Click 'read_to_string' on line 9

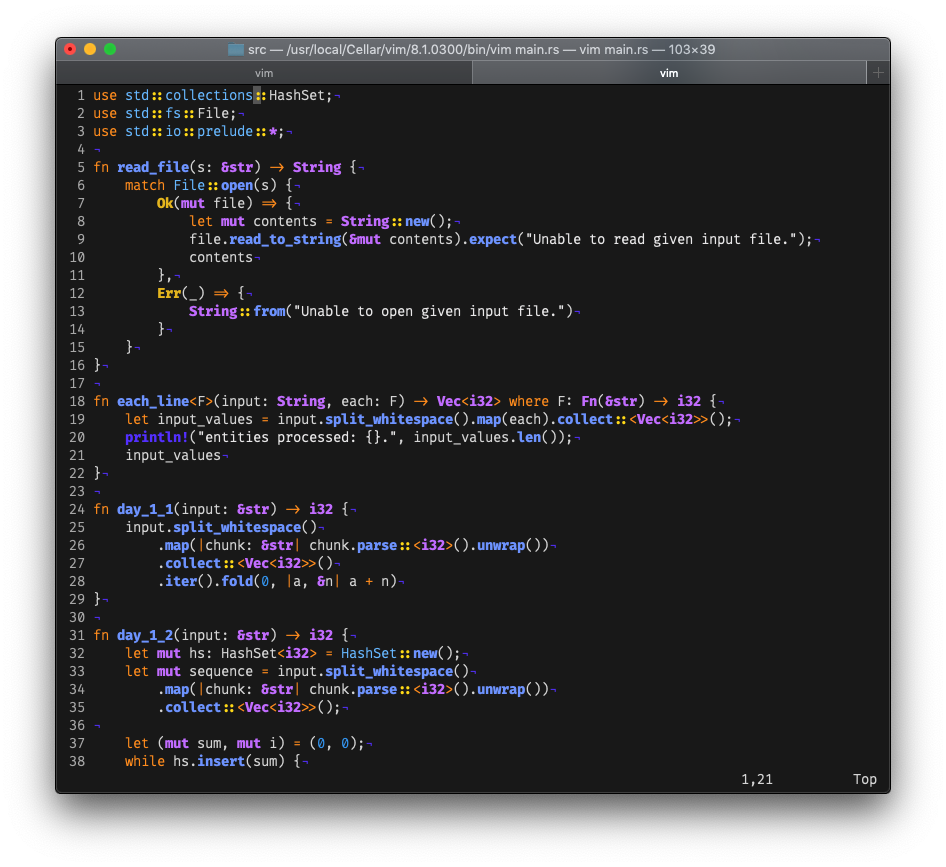pyautogui.click(x=285, y=240)
